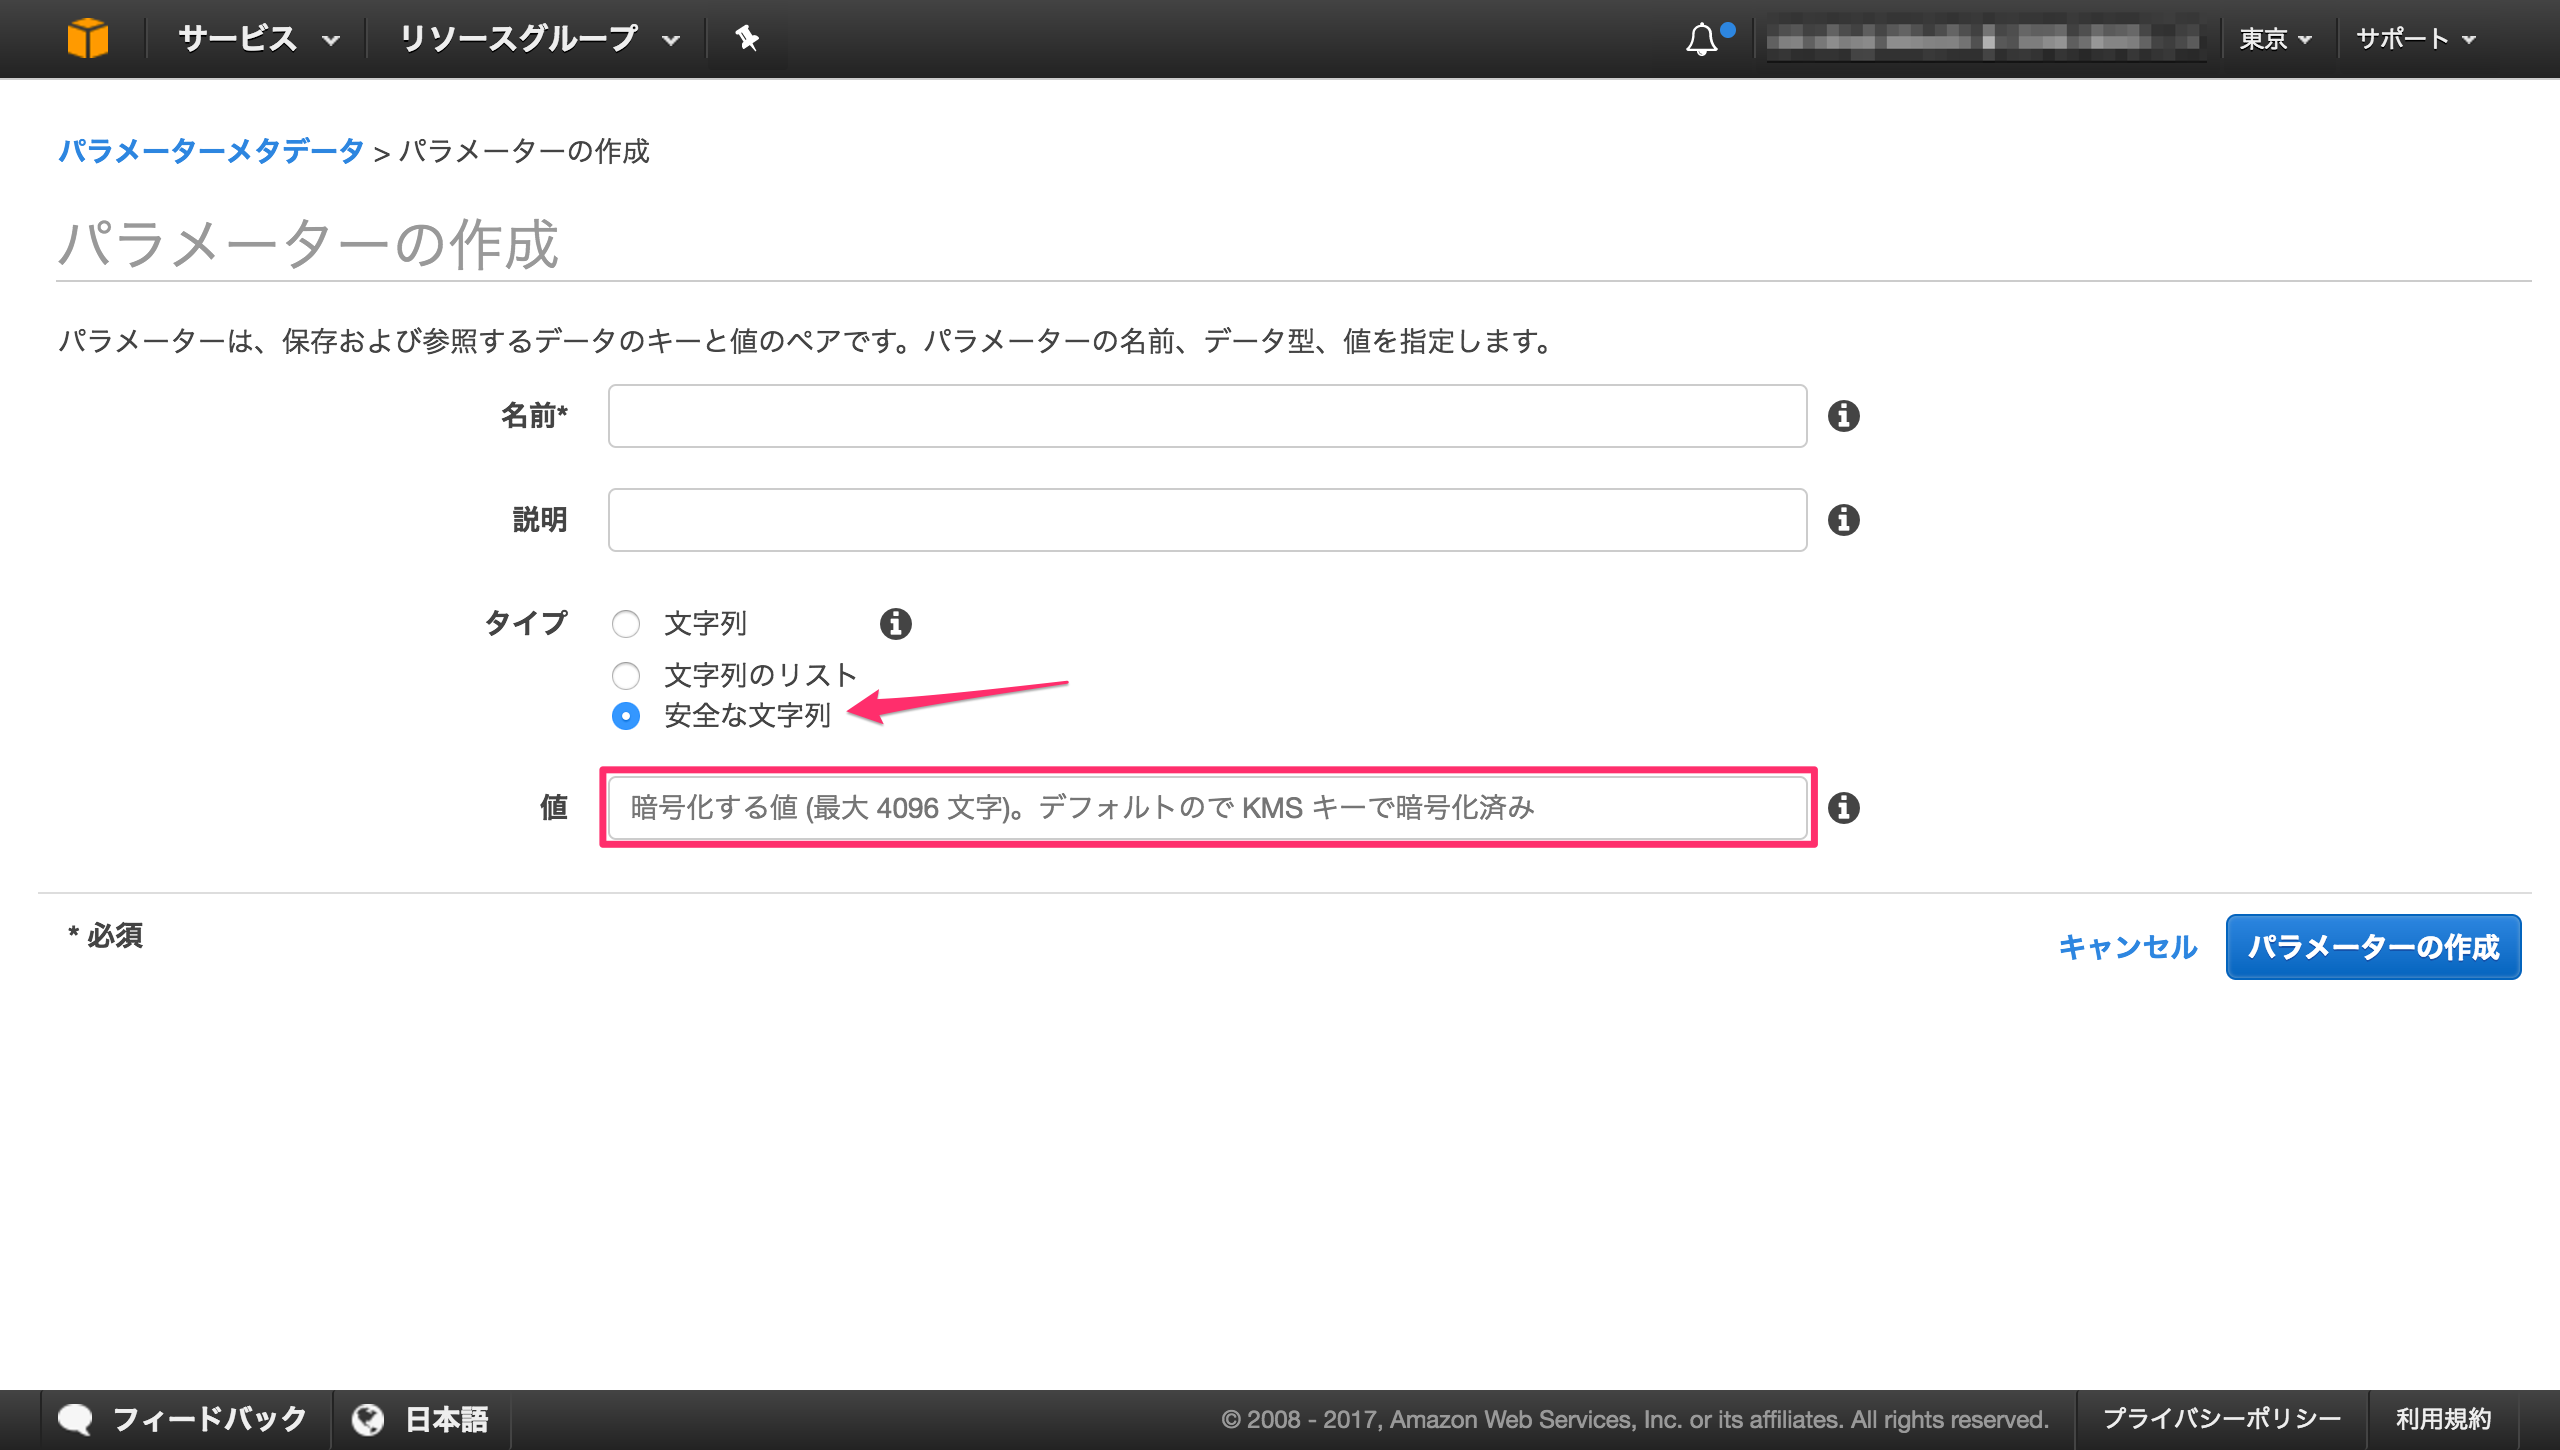Image resolution: width=2560 pixels, height=1450 pixels.
Task: Click the pushpin icon in navigation bar
Action: [747, 38]
